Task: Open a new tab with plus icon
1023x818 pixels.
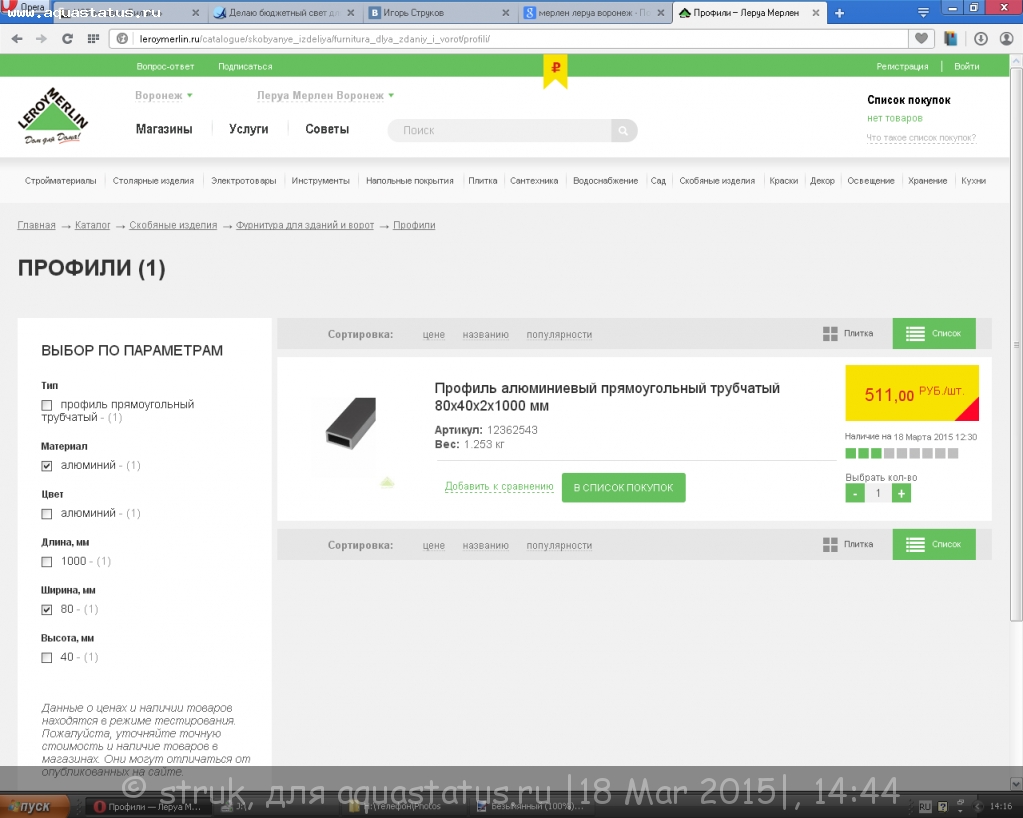Action: point(840,13)
